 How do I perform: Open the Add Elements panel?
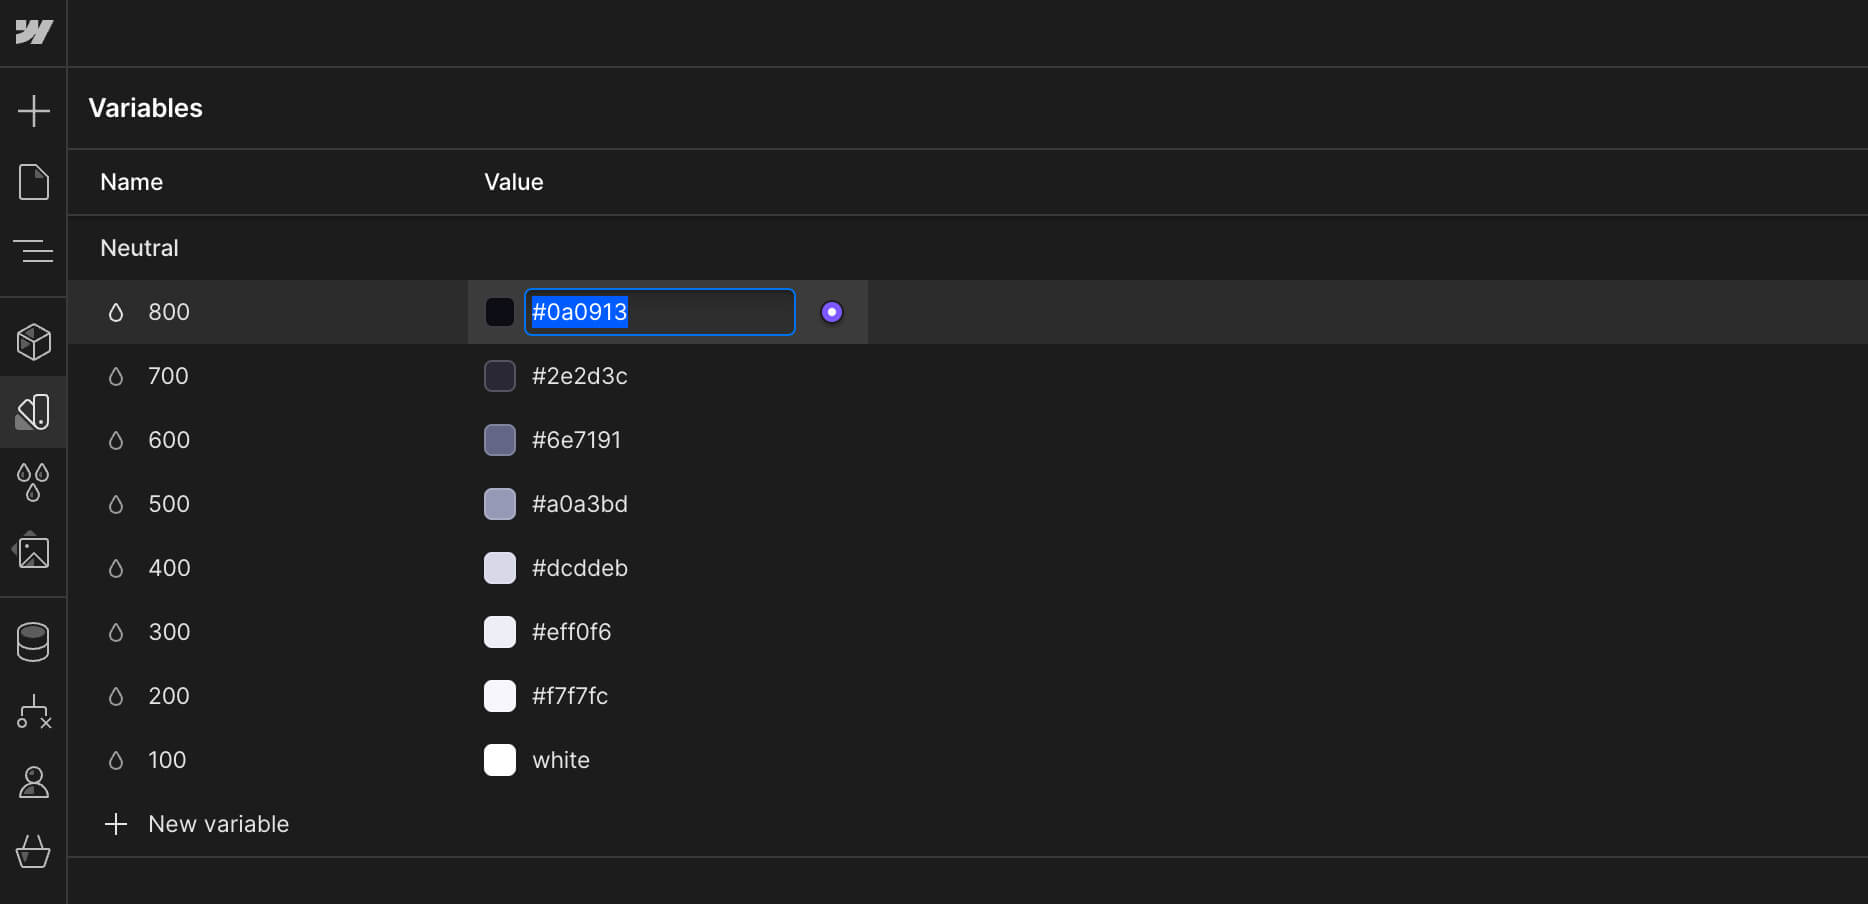[x=34, y=110]
